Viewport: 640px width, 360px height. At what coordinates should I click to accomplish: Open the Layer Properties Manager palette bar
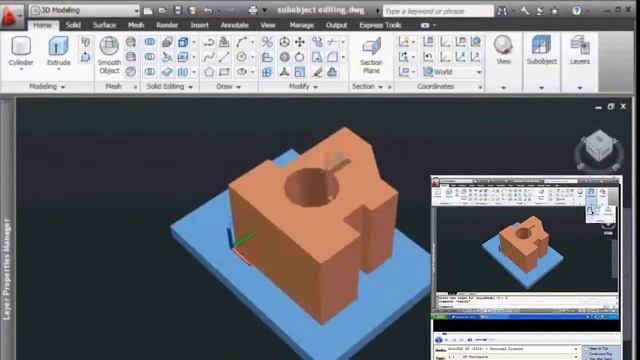point(7,229)
